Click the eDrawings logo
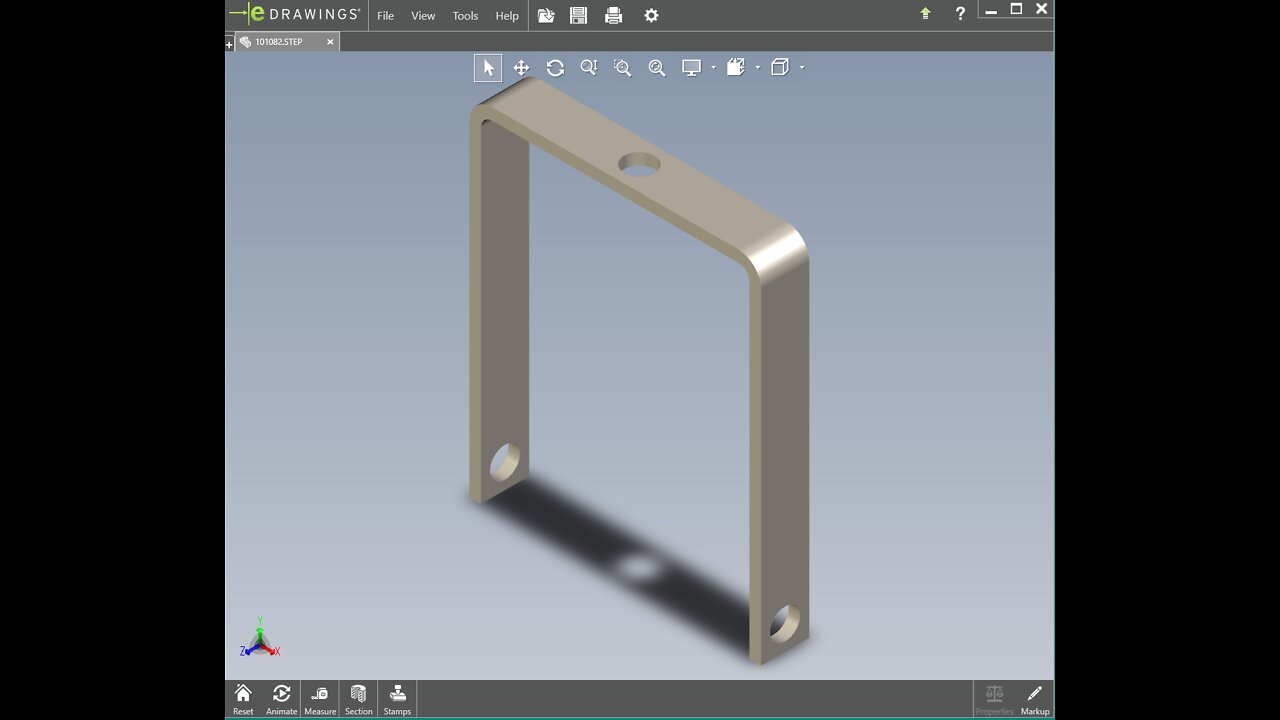Image resolution: width=1280 pixels, height=720 pixels. click(x=295, y=14)
